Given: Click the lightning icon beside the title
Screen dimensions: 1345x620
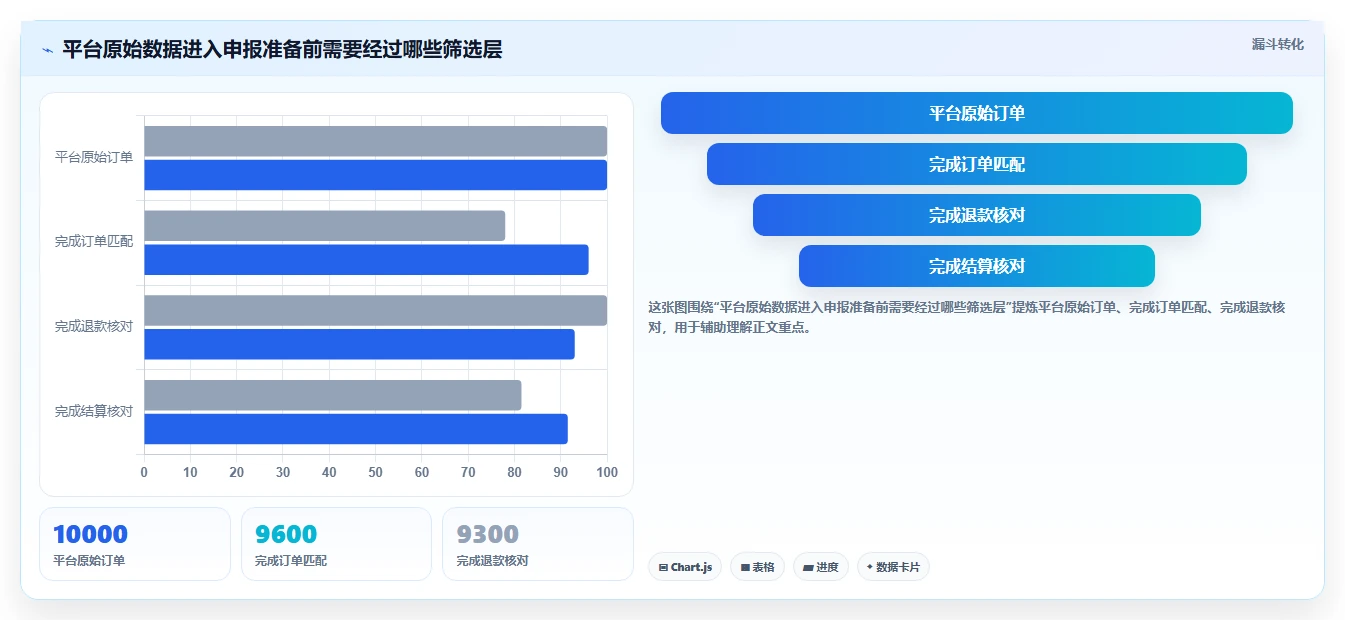Looking at the screenshot, I should 47,50.
